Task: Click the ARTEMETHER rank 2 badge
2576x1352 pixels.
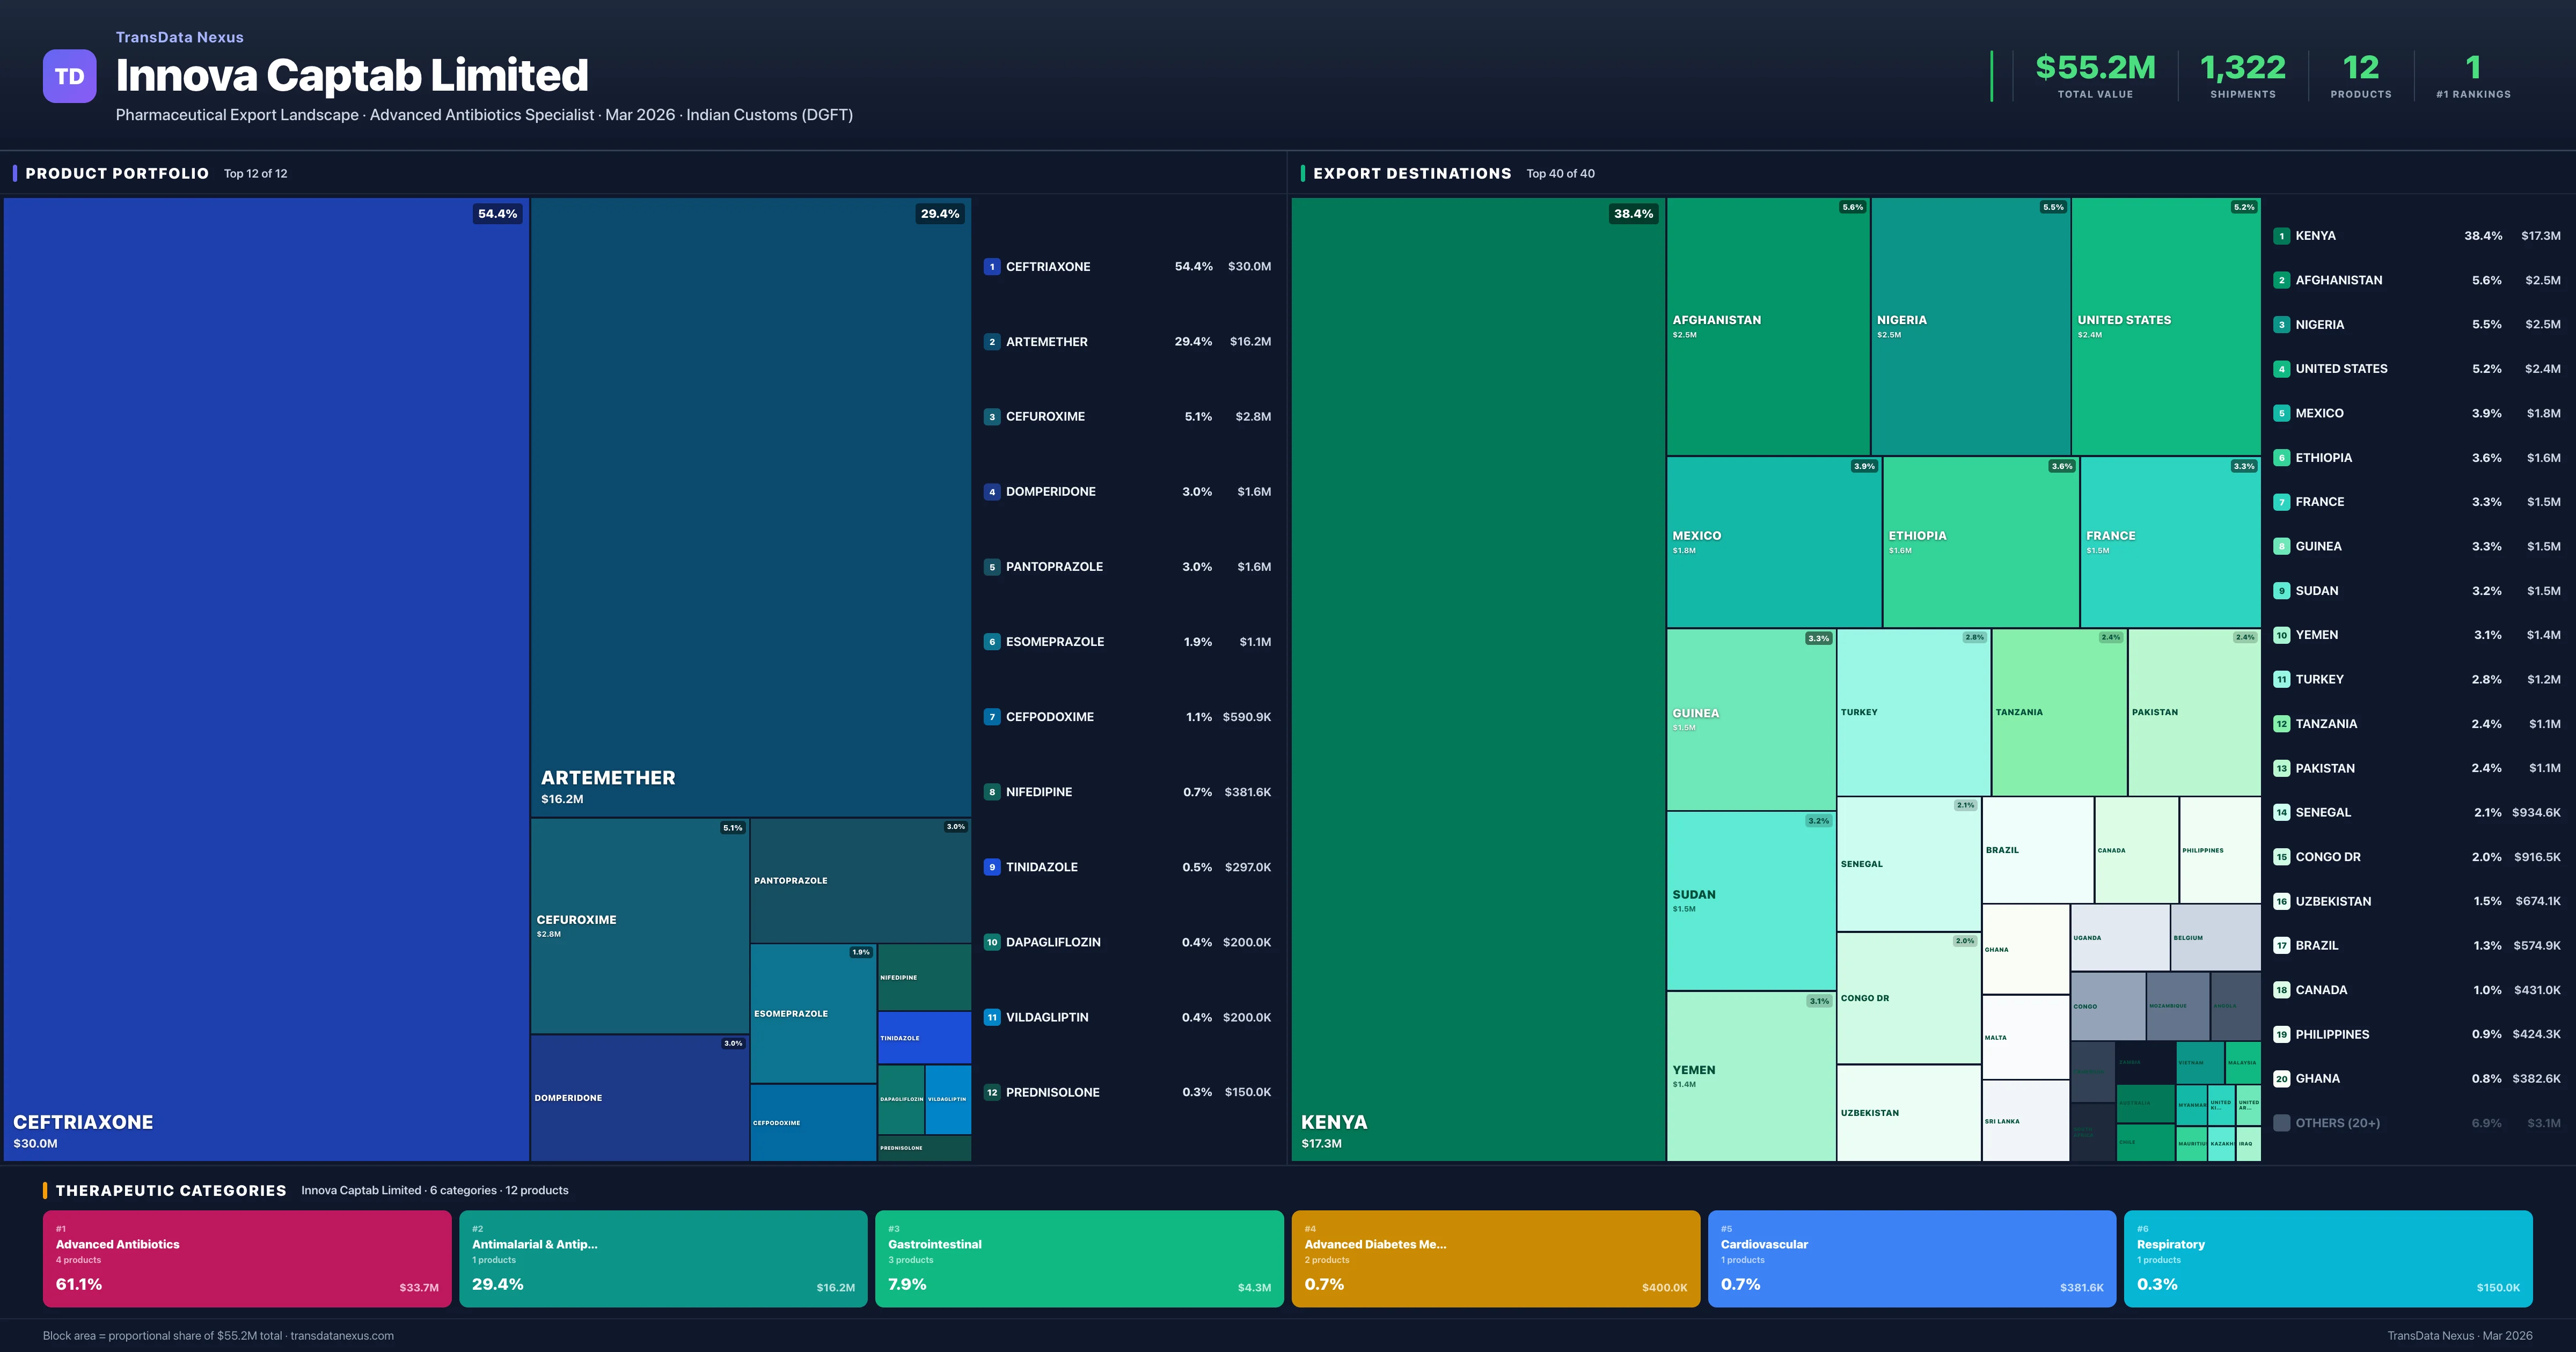Action: [x=992, y=341]
